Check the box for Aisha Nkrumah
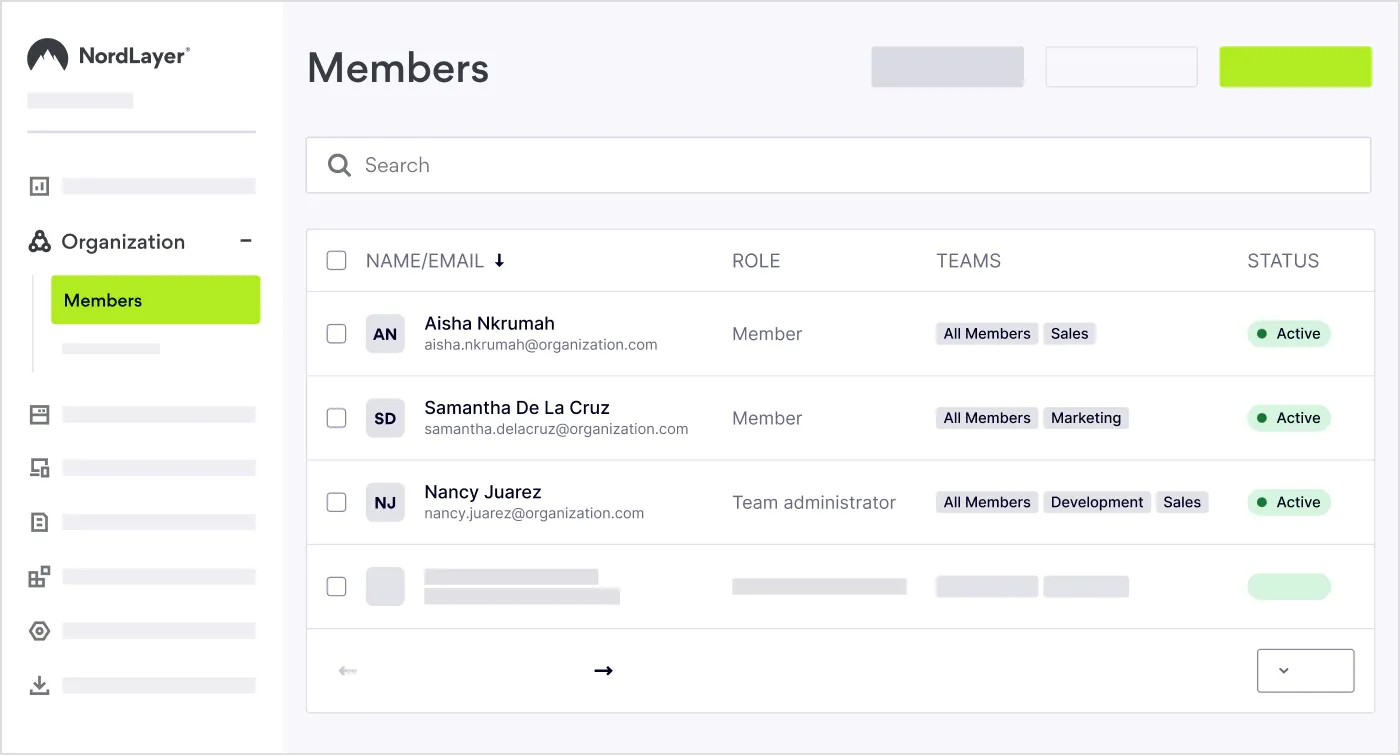The width and height of the screenshot is (1400, 755). coord(337,334)
